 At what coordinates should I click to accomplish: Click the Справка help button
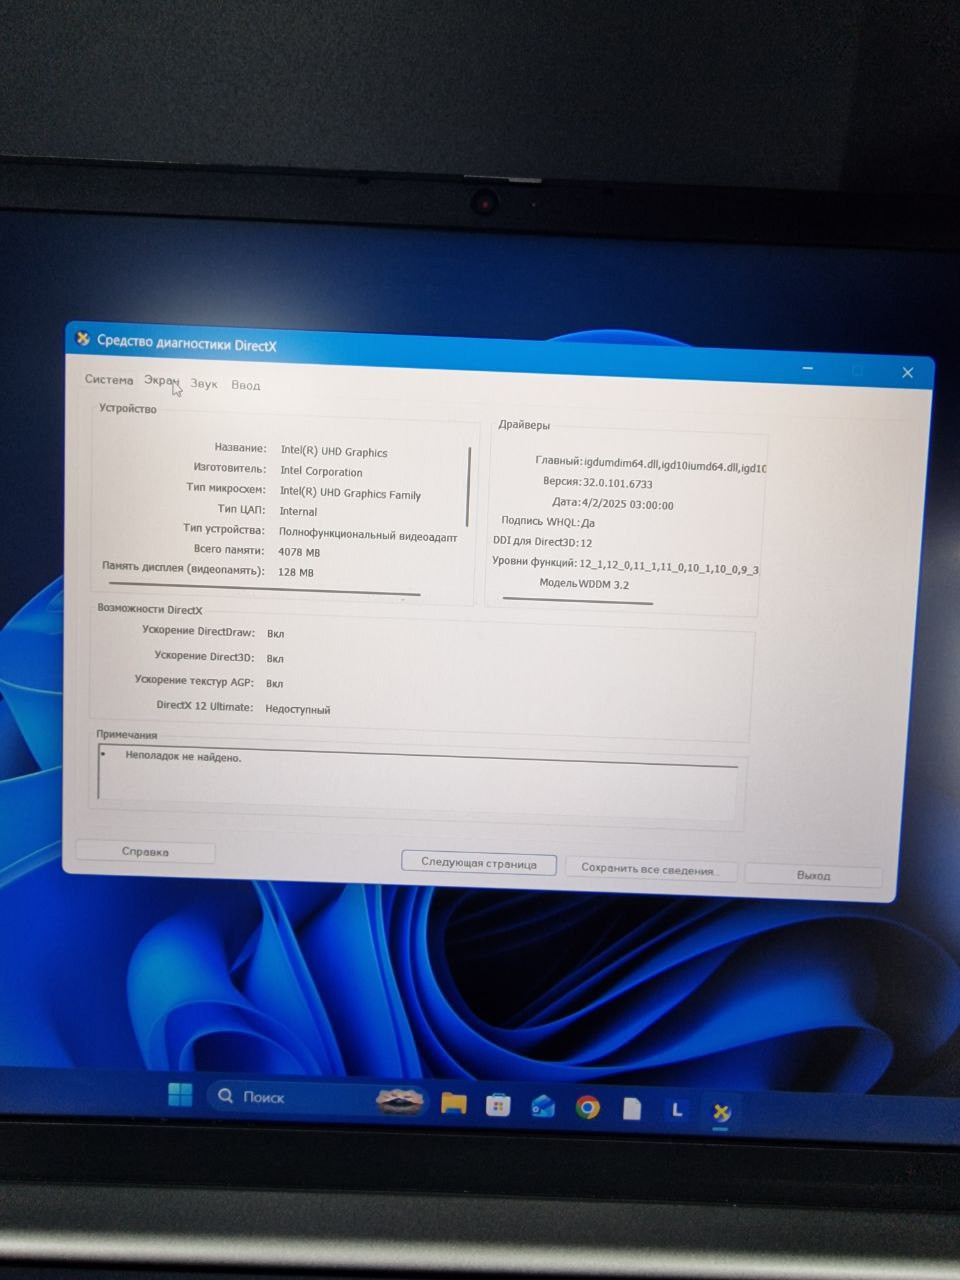click(146, 852)
